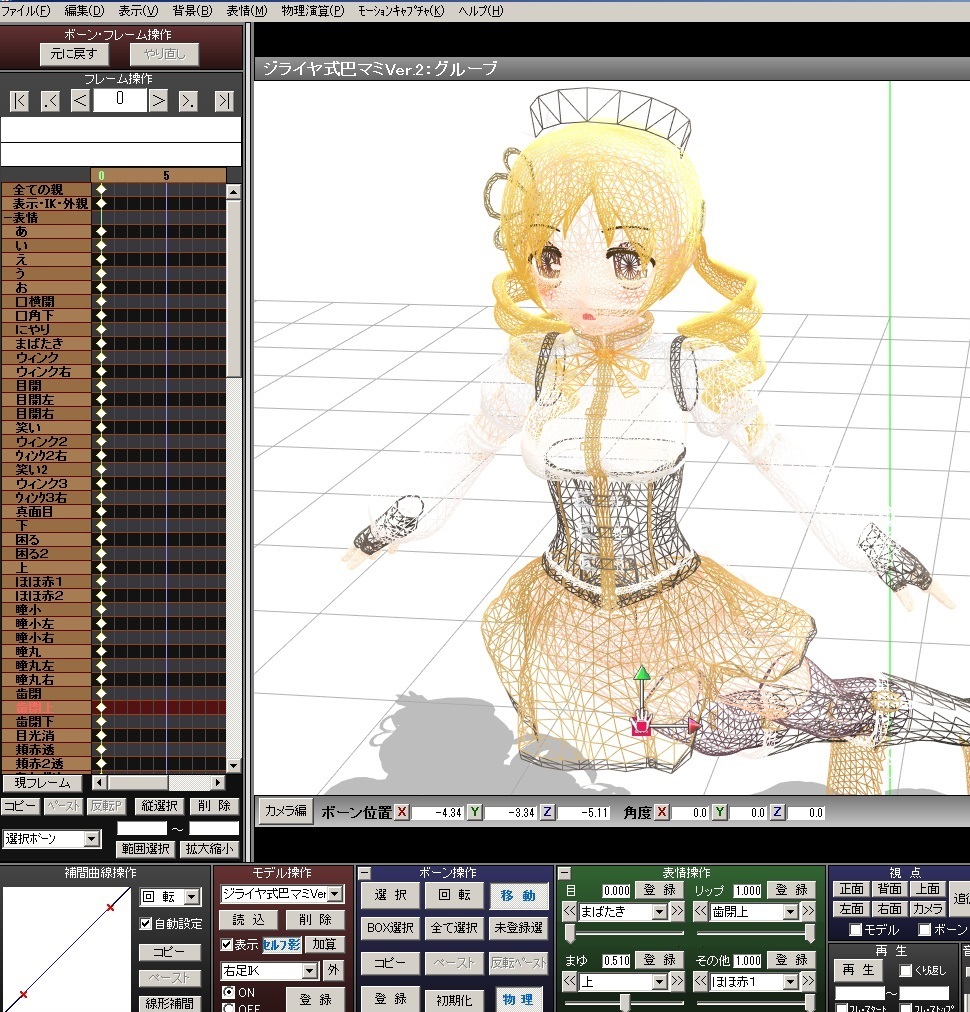The image size is (970, 1012).
Task: Open the 表示(V) menu
Action: point(138,11)
